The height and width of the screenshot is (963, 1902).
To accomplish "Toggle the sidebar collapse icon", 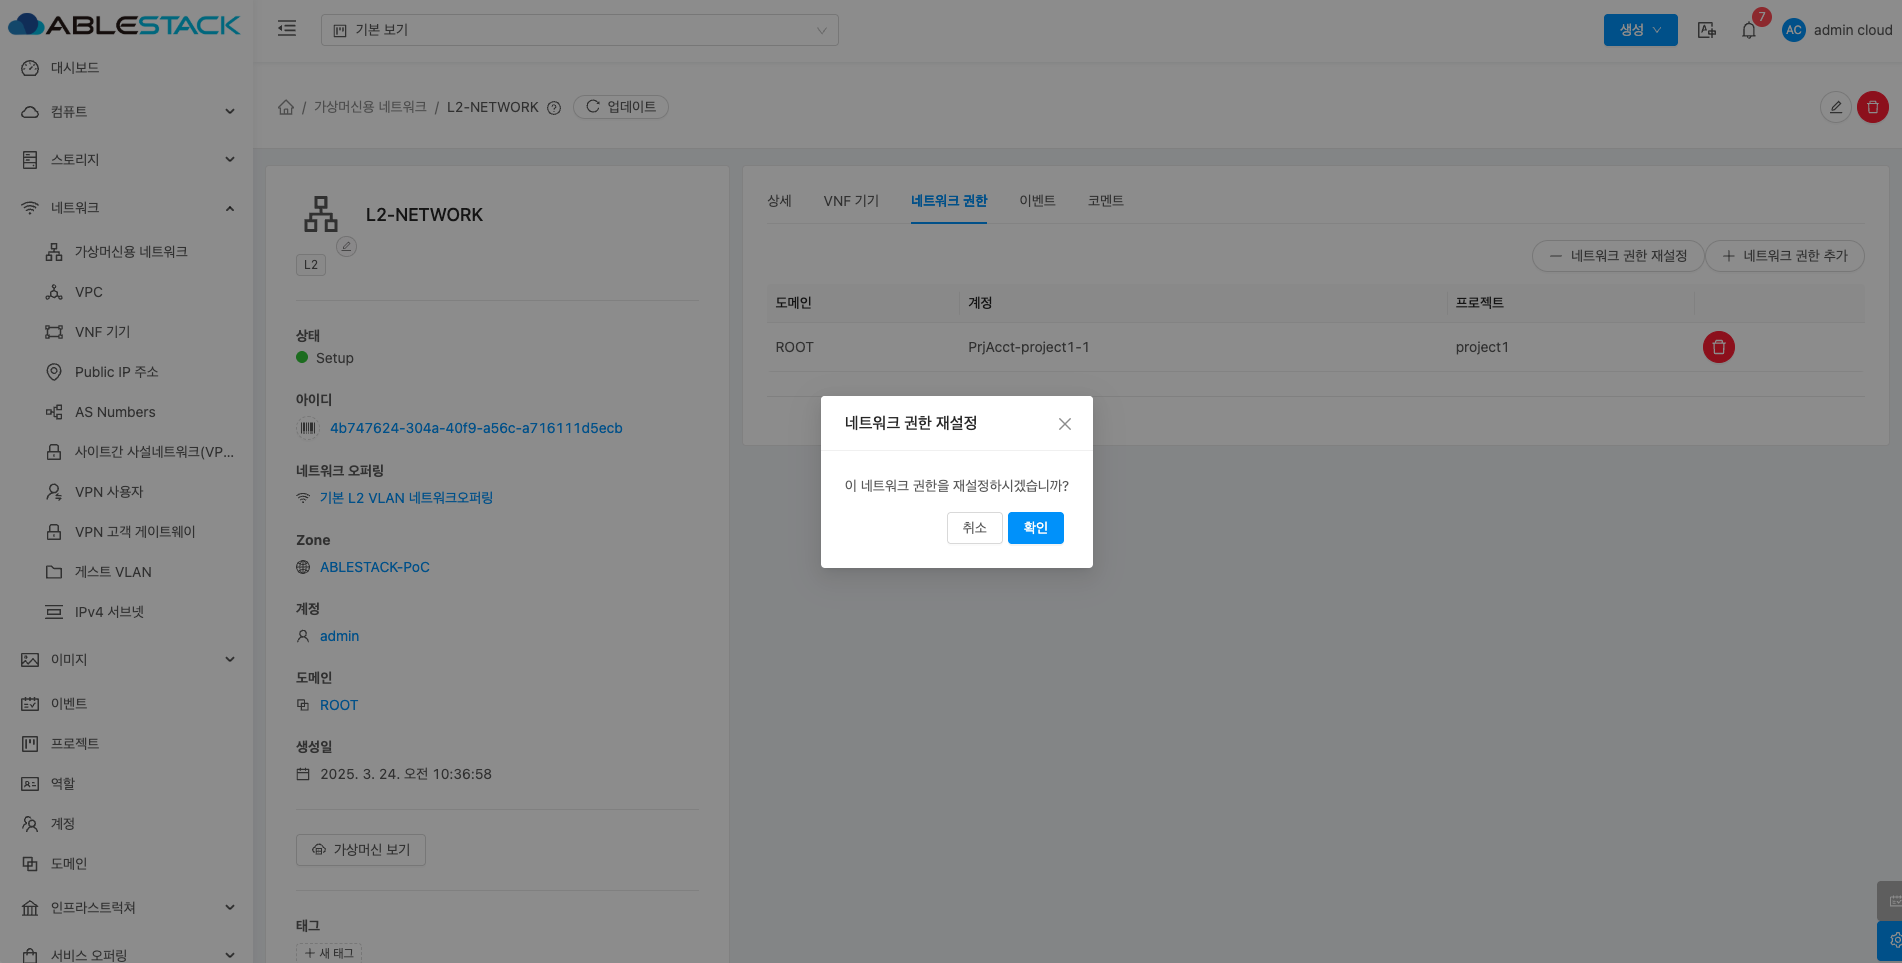I will click(x=287, y=29).
